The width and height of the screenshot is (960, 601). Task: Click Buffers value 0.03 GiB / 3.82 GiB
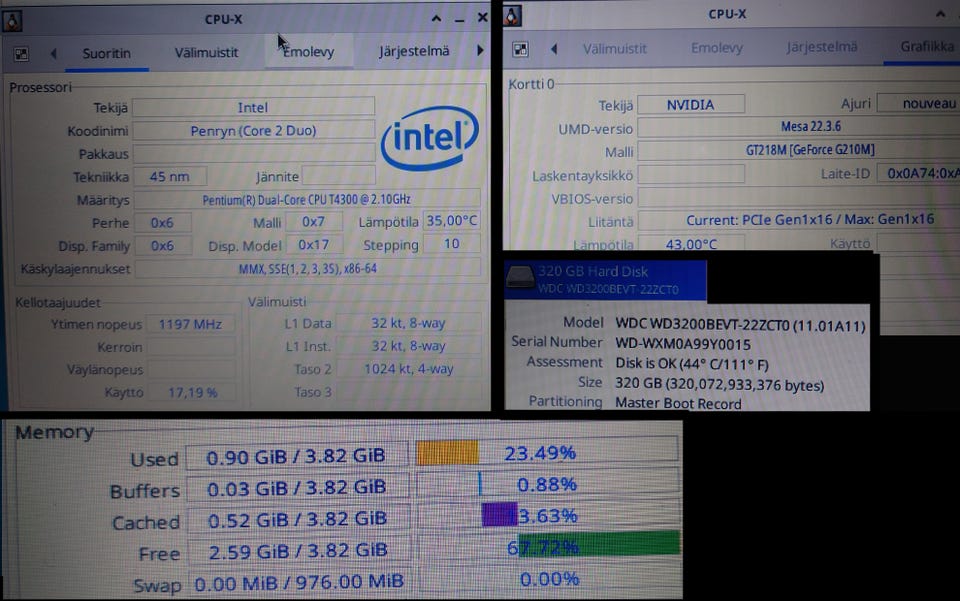coord(298,488)
